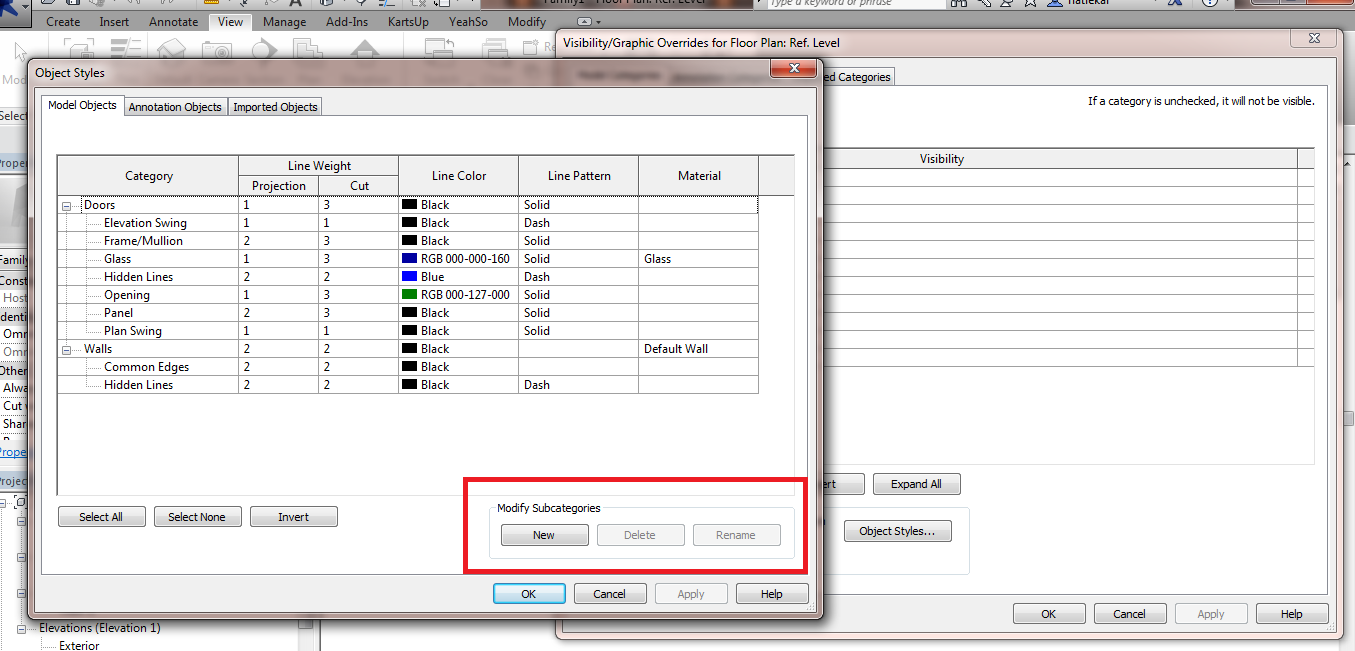This screenshot has width=1355, height=651.
Task: Click the Tag by Category icon
Action: (268, 4)
